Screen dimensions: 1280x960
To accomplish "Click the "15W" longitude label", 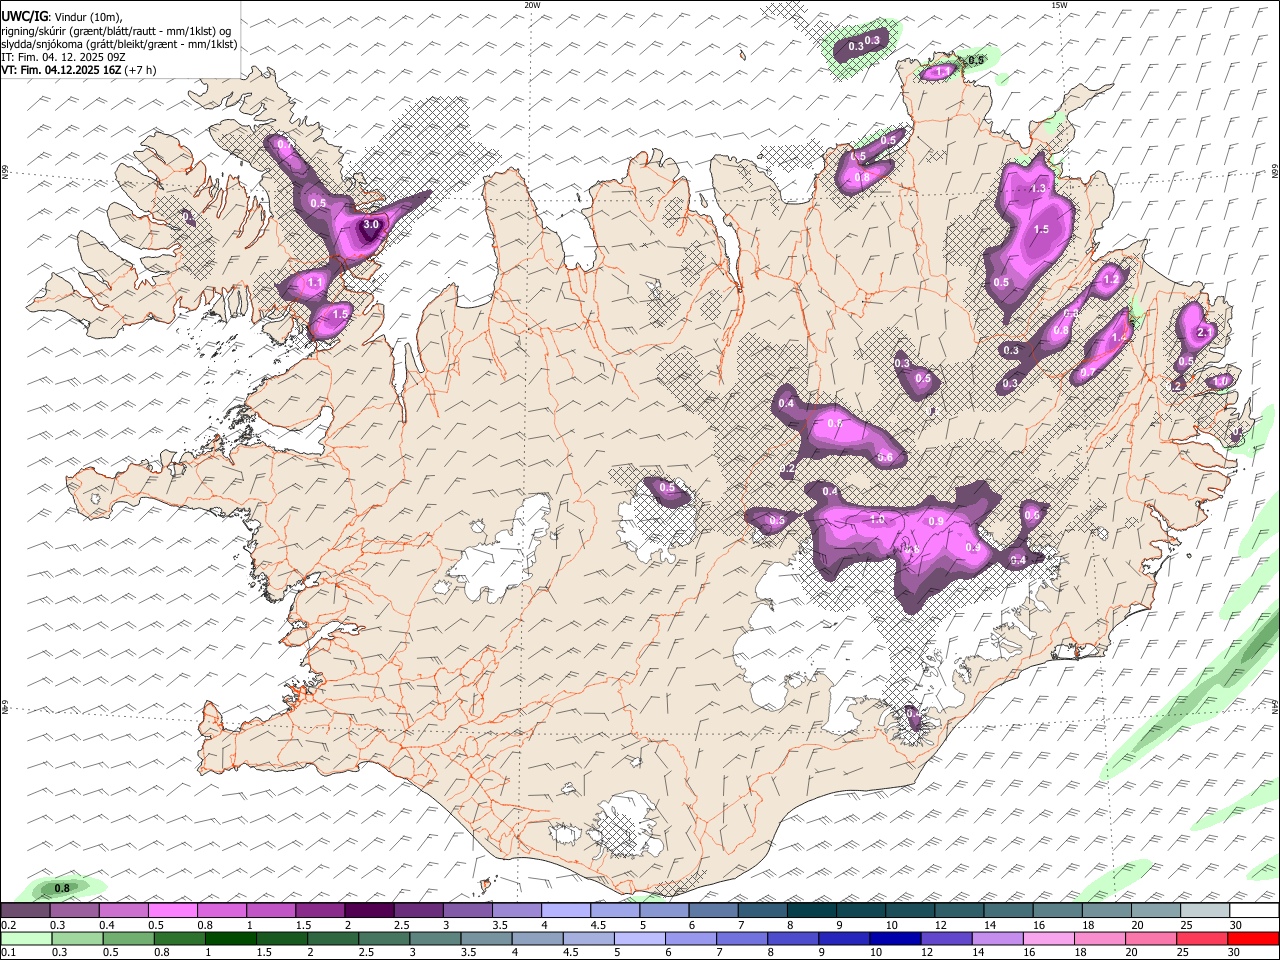I will 1058,5.
